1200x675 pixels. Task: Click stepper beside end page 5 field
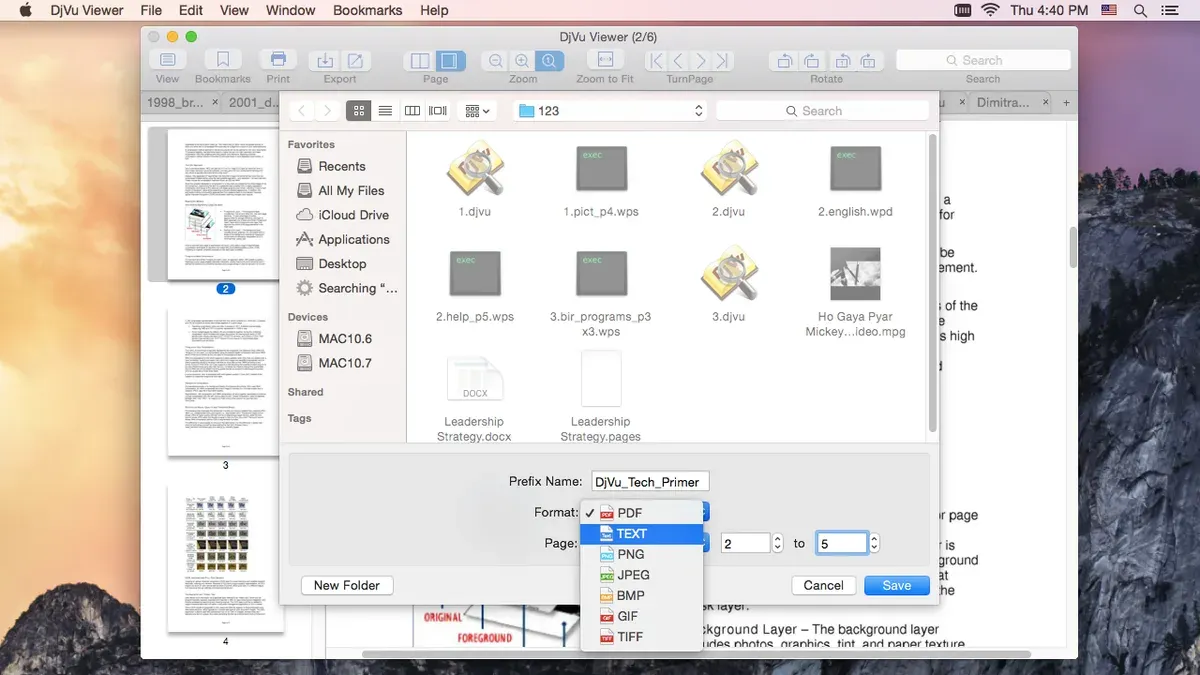(874, 543)
